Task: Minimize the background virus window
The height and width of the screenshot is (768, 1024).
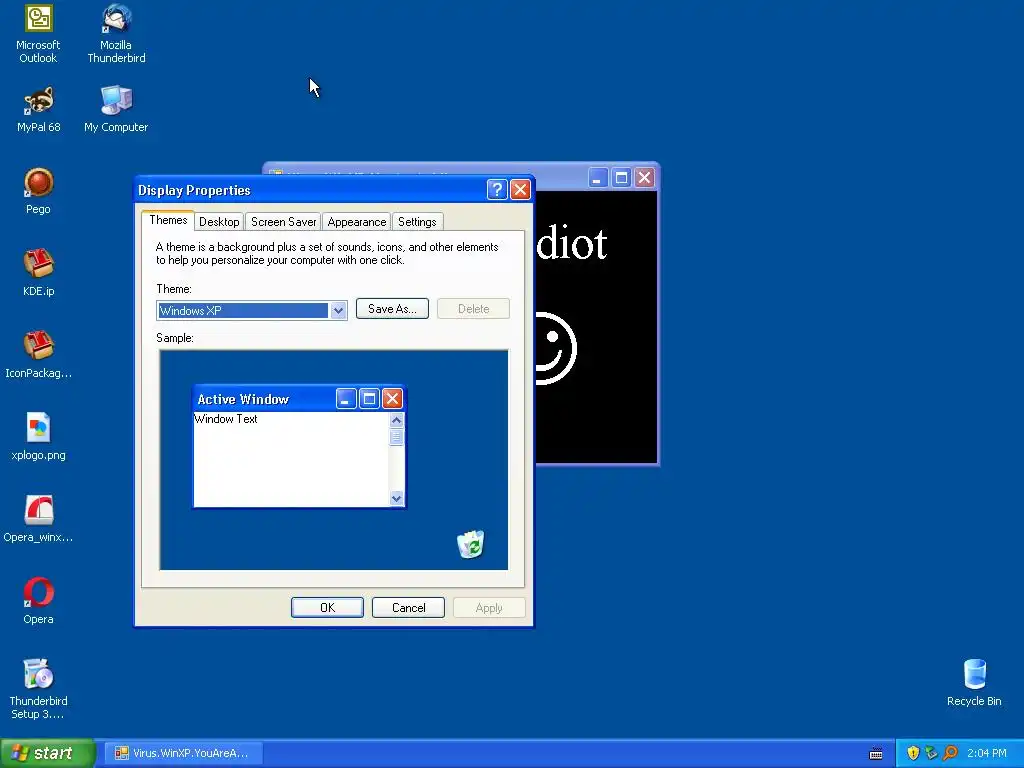Action: pyautogui.click(x=598, y=178)
